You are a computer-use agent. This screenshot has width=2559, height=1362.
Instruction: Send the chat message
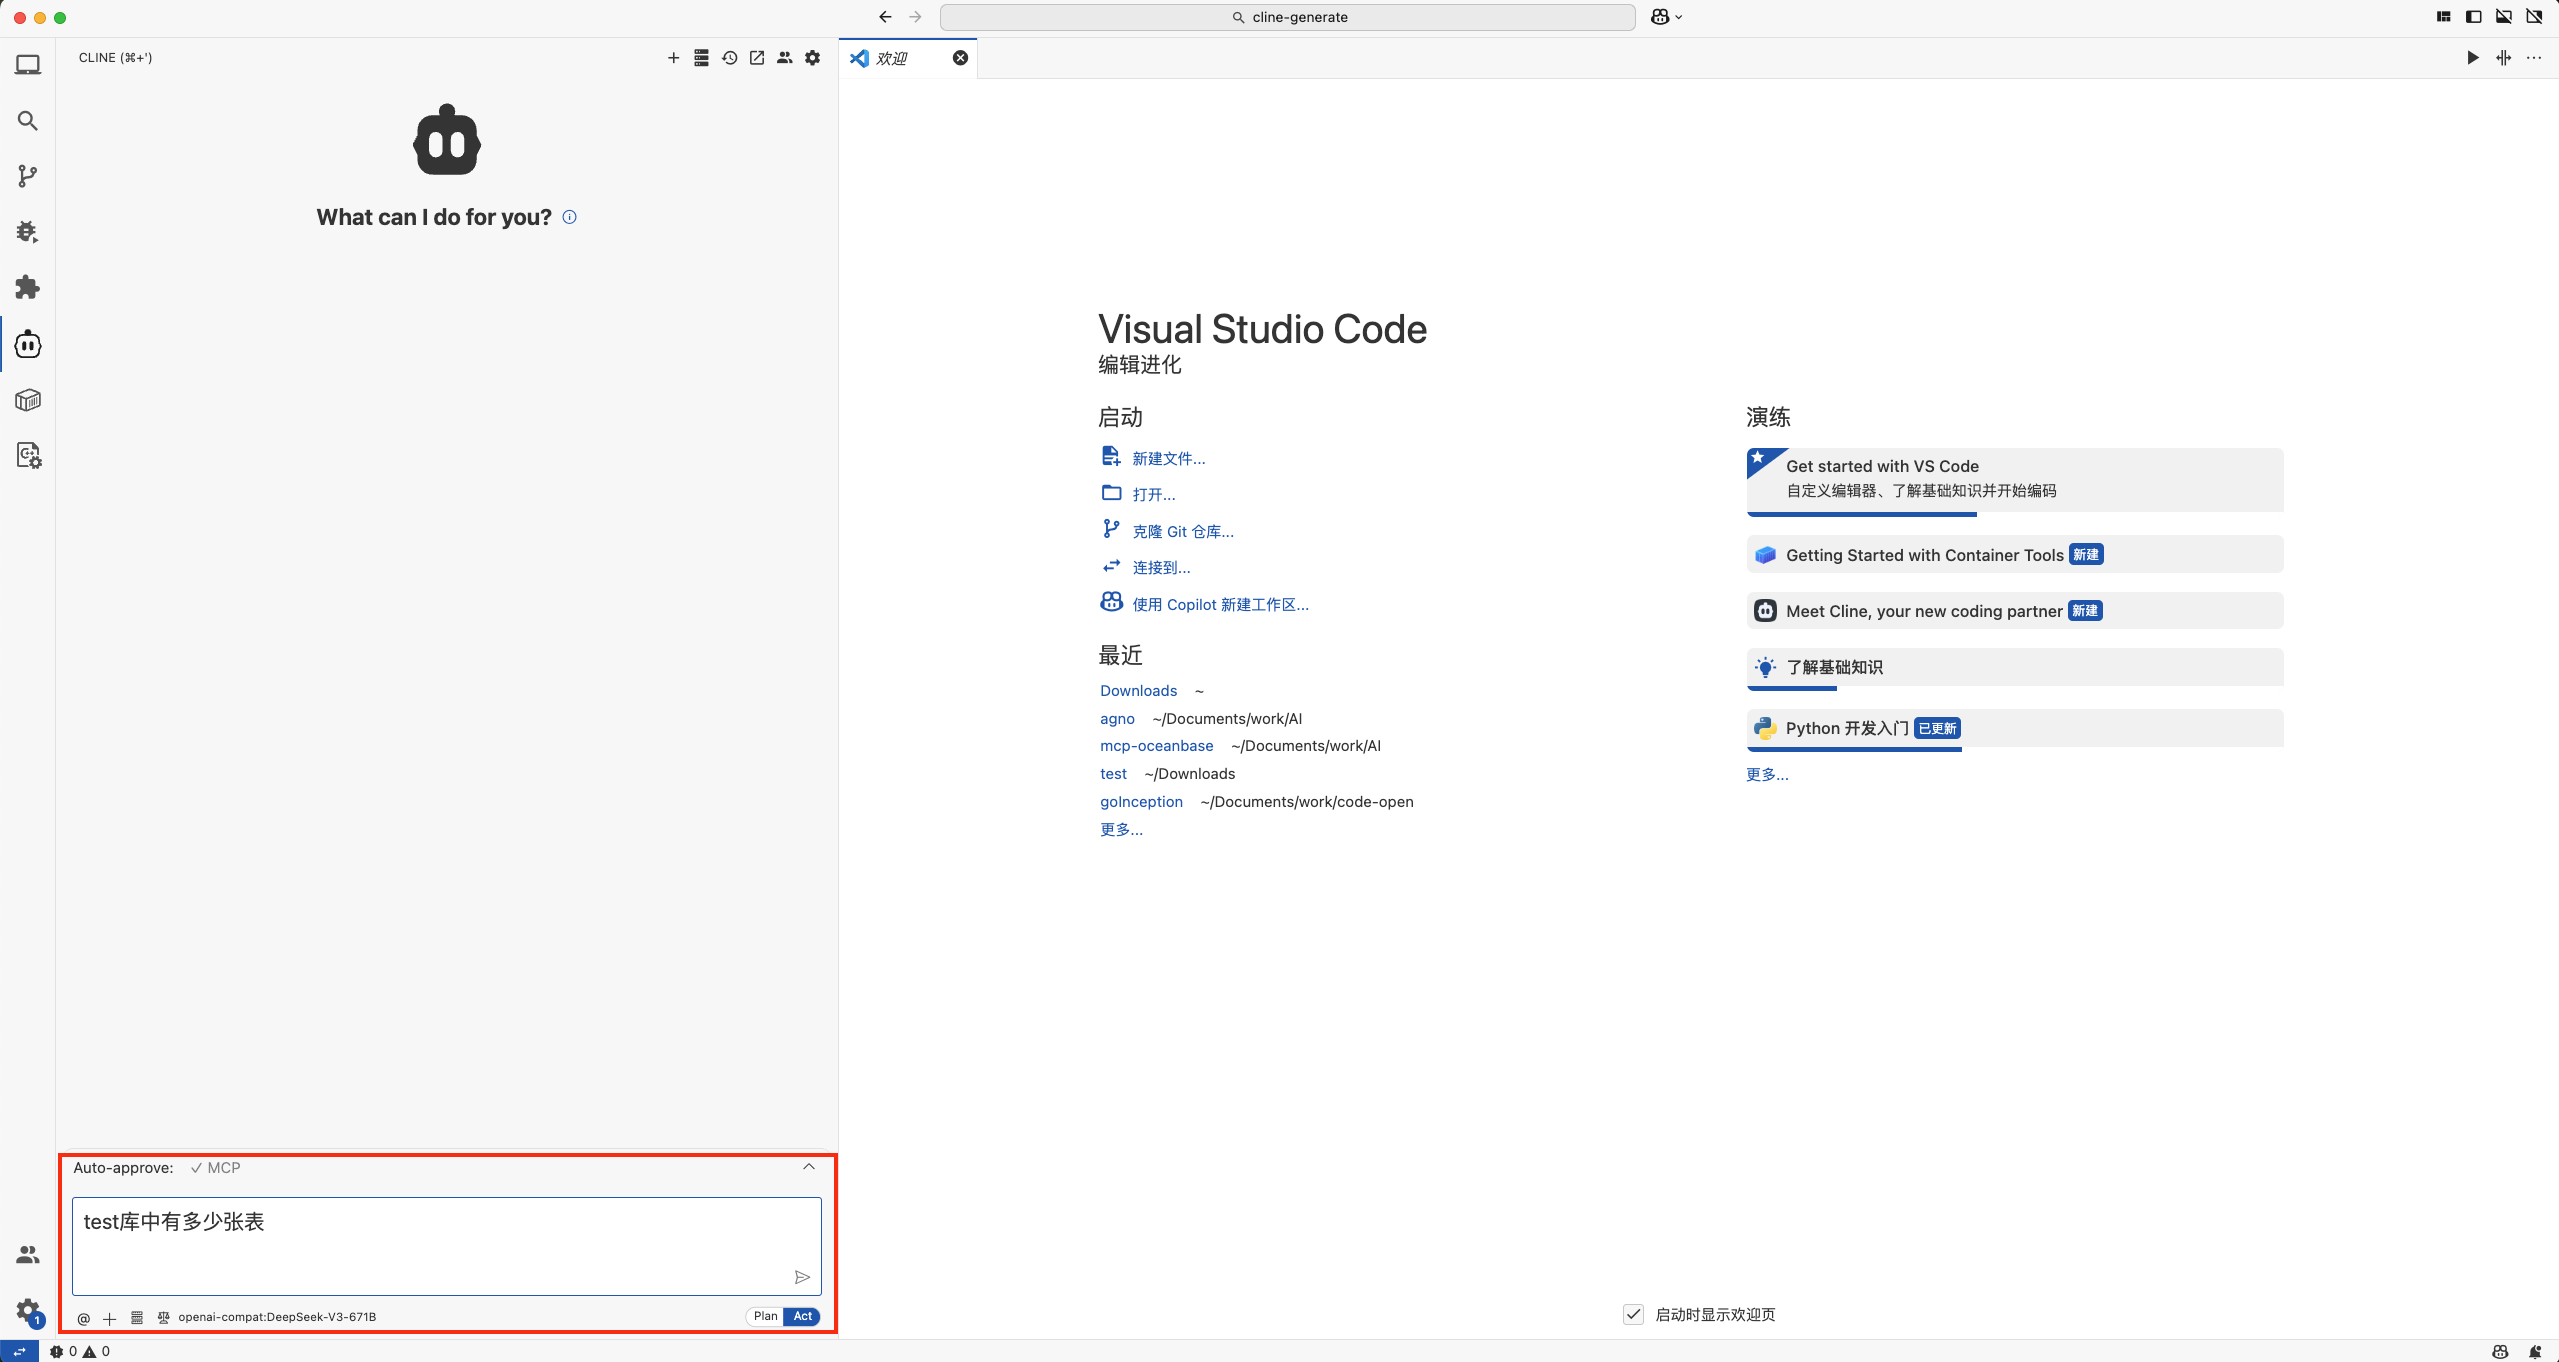pos(801,1277)
